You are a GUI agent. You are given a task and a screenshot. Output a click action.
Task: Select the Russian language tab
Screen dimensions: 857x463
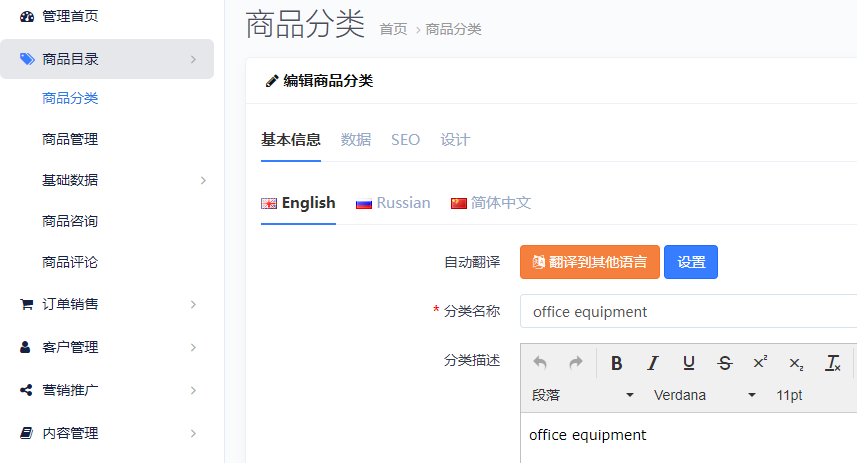pyautogui.click(x=393, y=203)
